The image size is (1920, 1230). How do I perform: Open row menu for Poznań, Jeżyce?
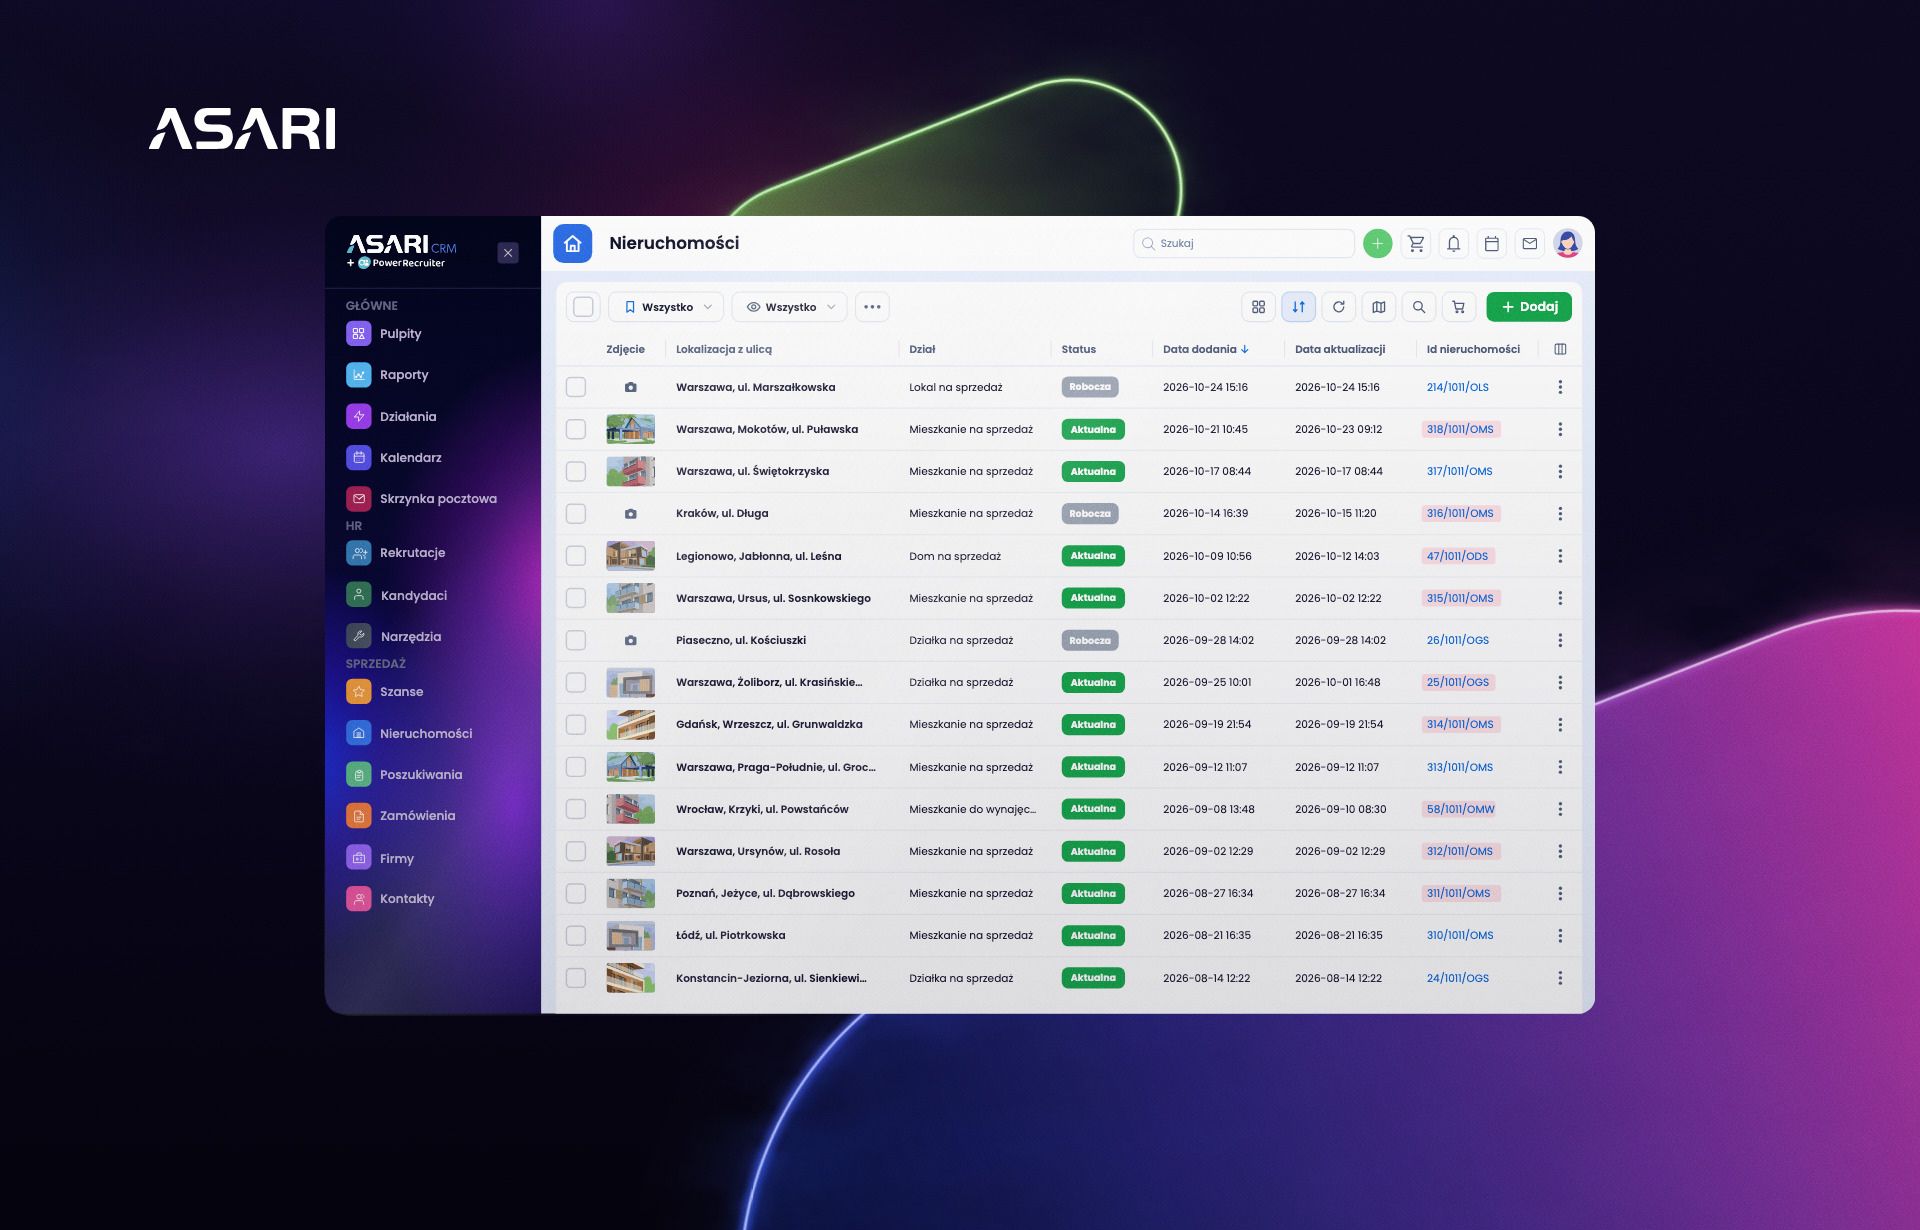pyautogui.click(x=1560, y=893)
